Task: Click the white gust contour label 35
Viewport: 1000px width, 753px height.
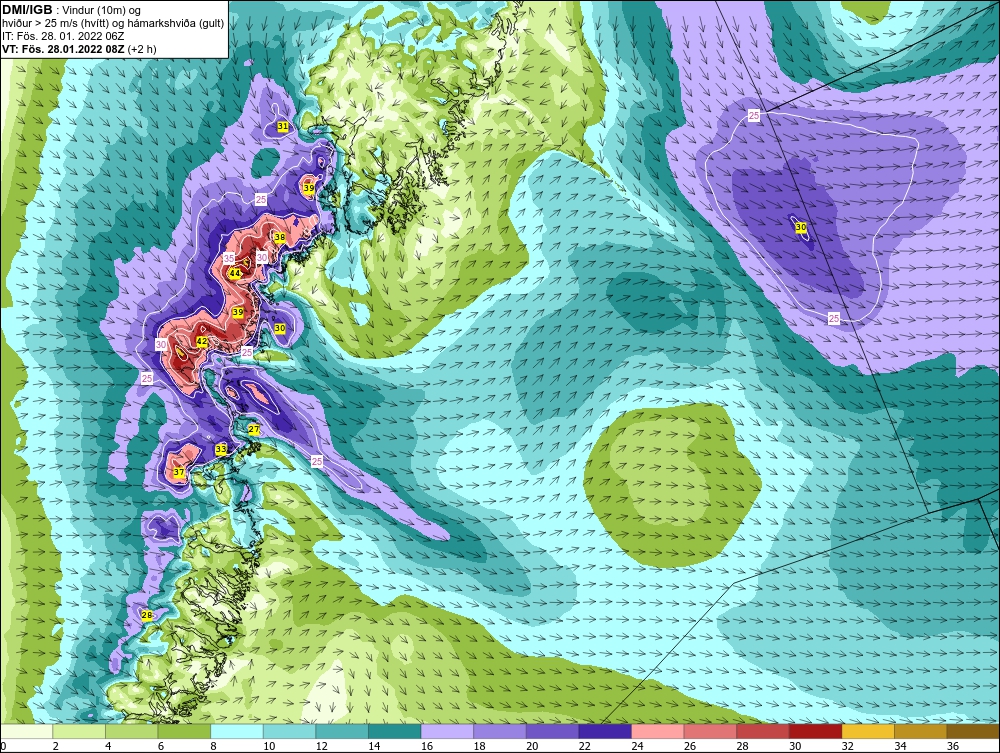Action: coord(229,258)
